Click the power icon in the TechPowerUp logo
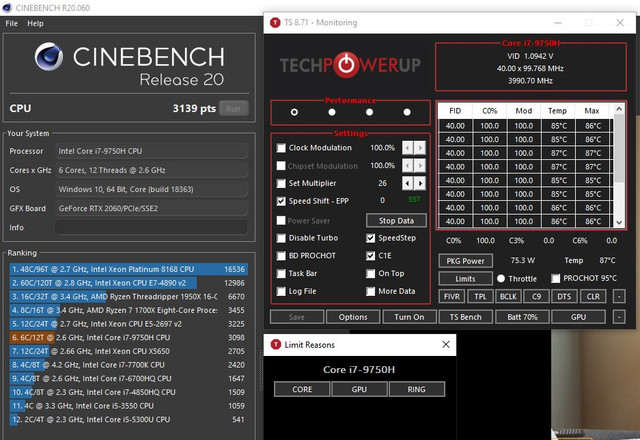The width and height of the screenshot is (640, 440). [345, 66]
